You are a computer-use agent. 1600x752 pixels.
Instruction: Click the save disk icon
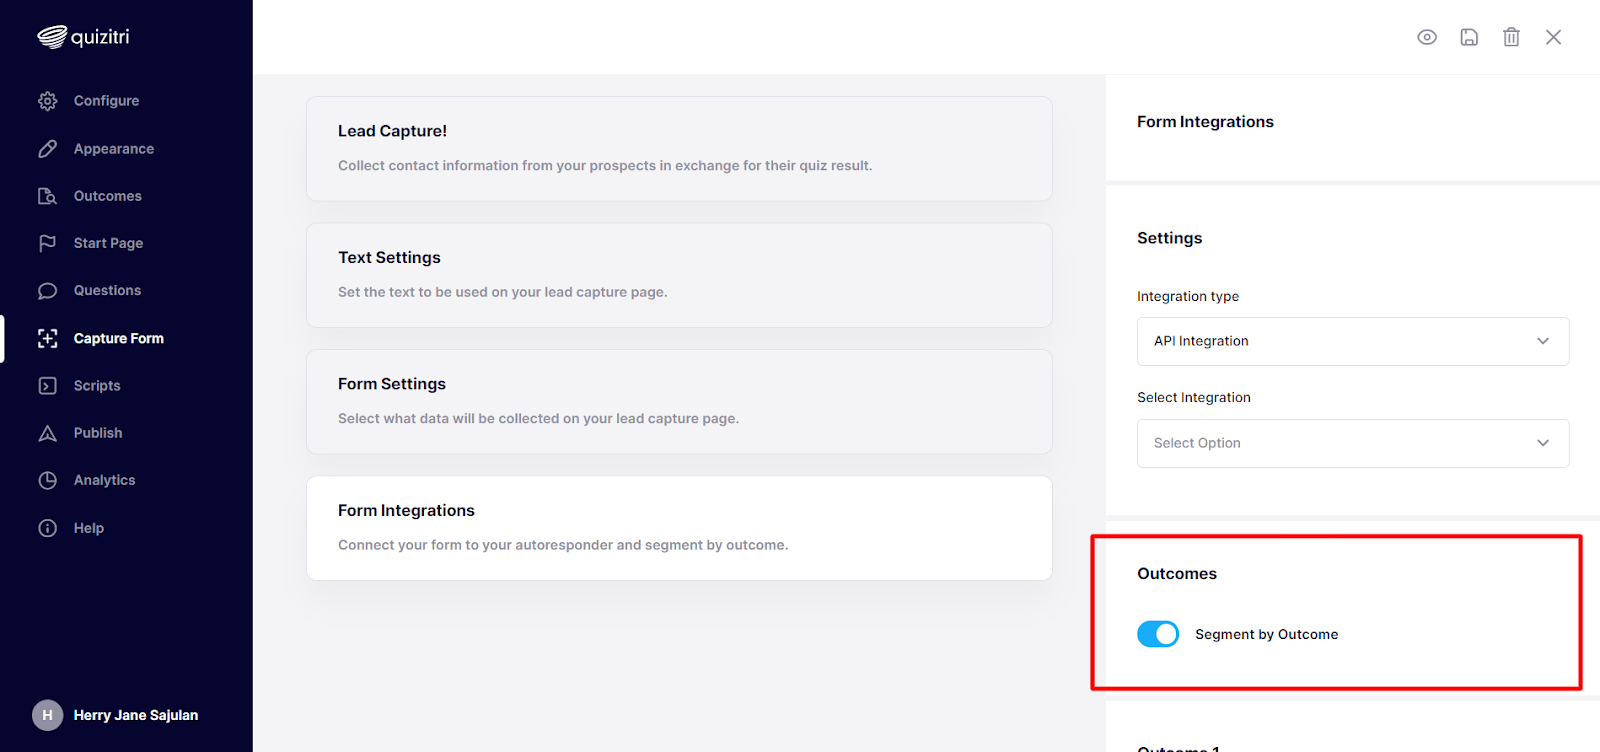click(x=1469, y=37)
